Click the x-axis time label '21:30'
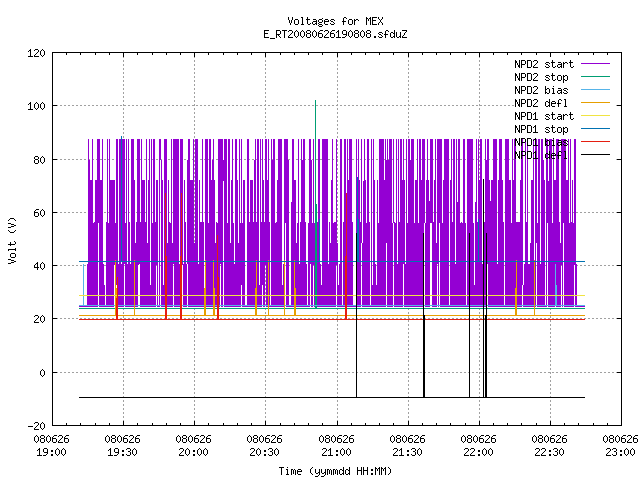This screenshot has height=480, width=640. coord(407,453)
